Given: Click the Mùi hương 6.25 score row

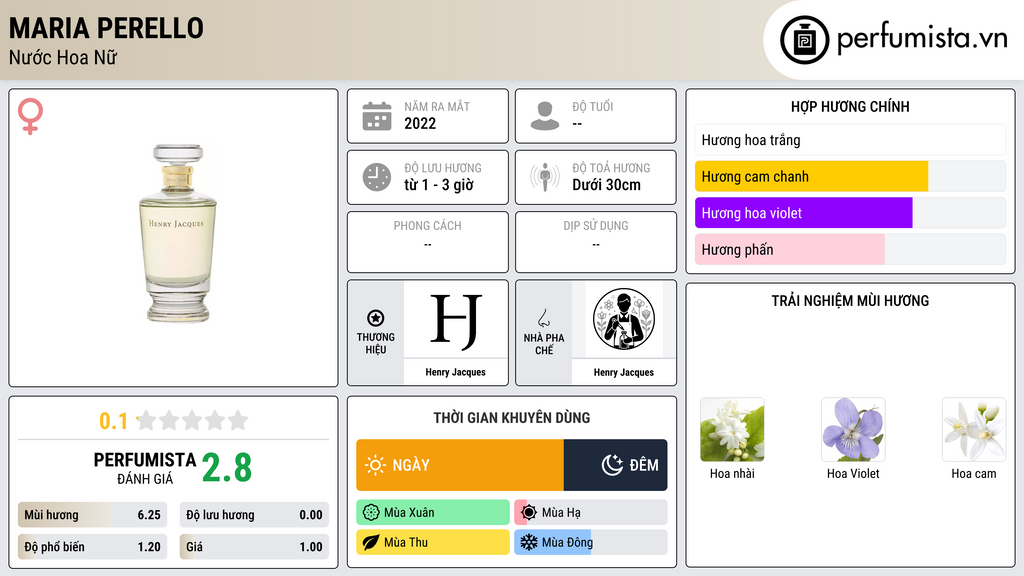Looking at the screenshot, I should point(92,515).
